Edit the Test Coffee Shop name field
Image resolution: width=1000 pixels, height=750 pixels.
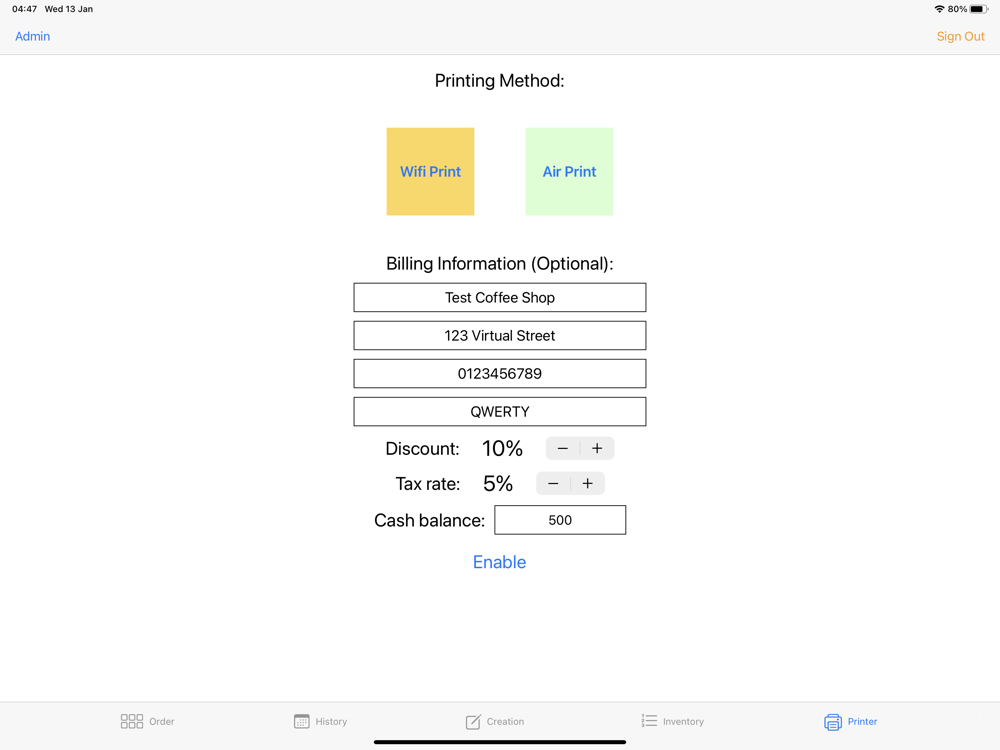click(x=500, y=297)
